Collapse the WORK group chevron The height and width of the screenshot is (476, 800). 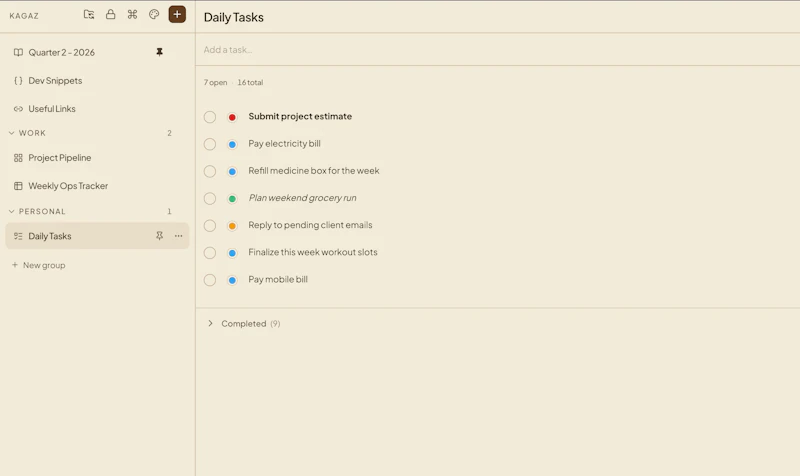click(11, 133)
